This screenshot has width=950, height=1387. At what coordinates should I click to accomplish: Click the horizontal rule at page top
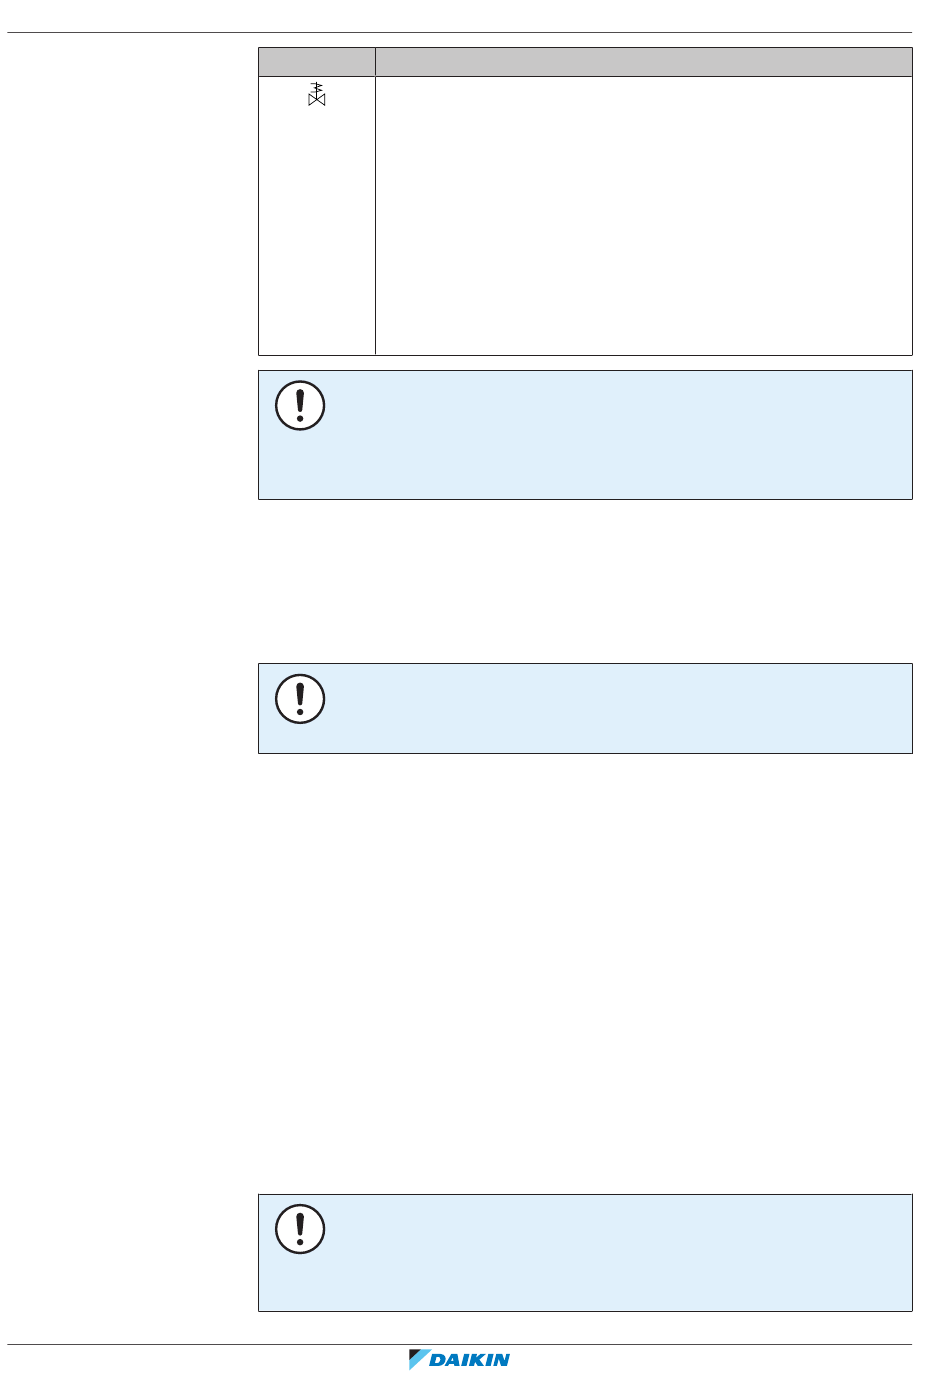(x=460, y=32)
